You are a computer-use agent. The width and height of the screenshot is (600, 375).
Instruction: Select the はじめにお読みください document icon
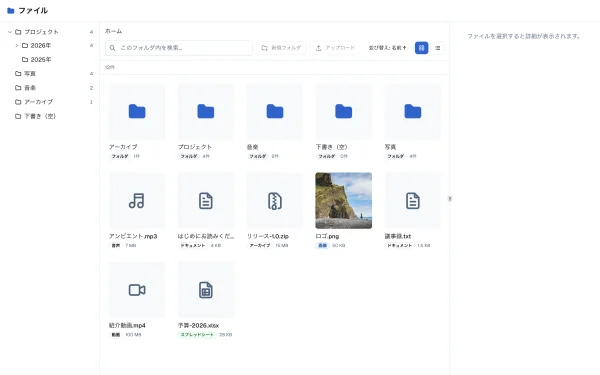pos(206,201)
